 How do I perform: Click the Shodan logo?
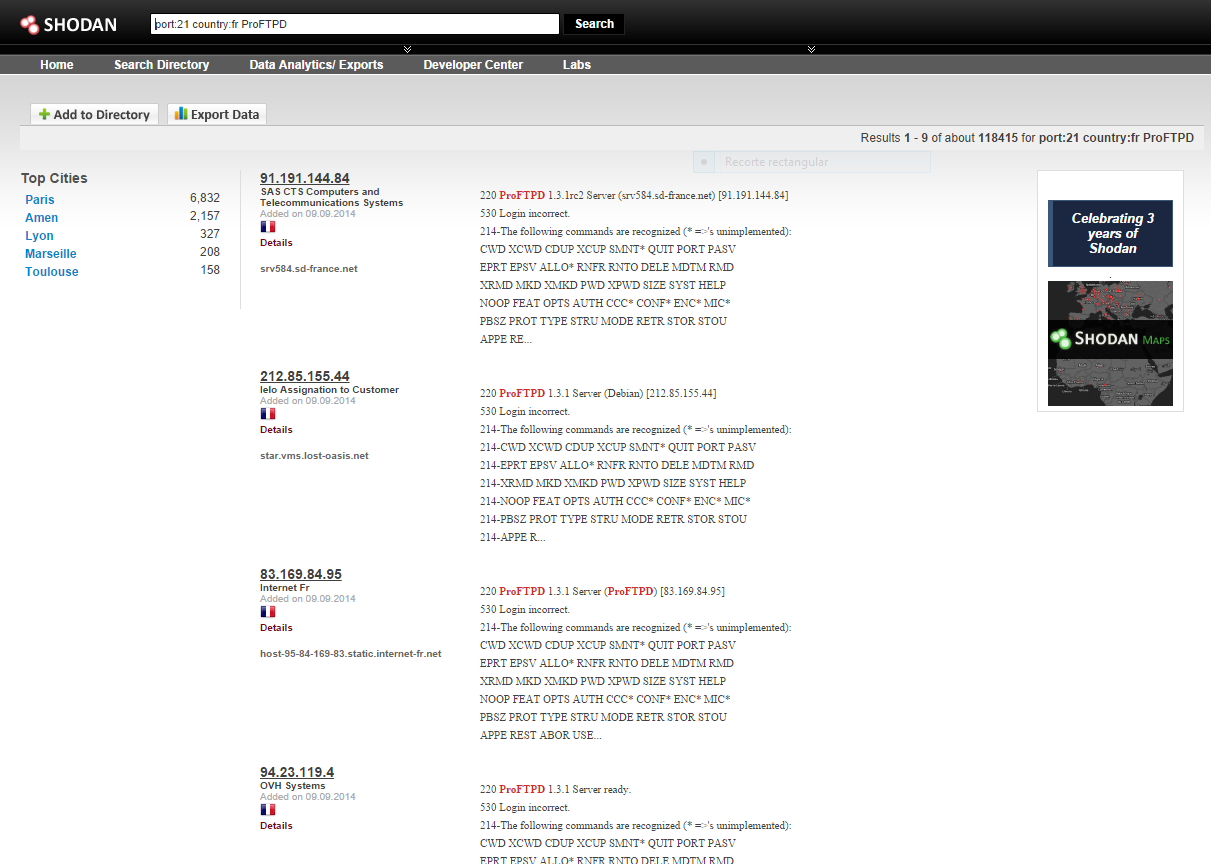69,24
